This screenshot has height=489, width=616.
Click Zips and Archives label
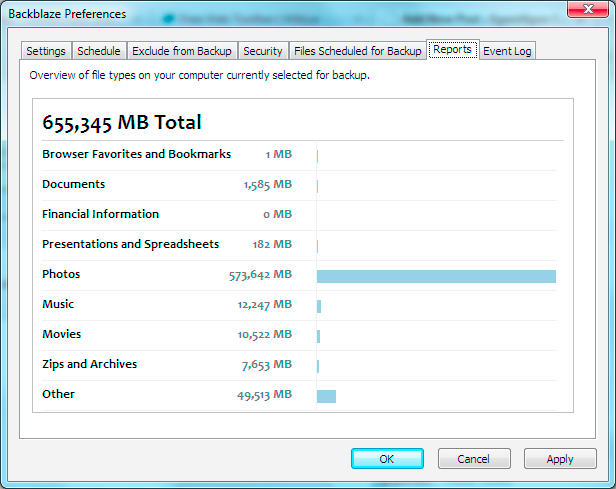90,364
